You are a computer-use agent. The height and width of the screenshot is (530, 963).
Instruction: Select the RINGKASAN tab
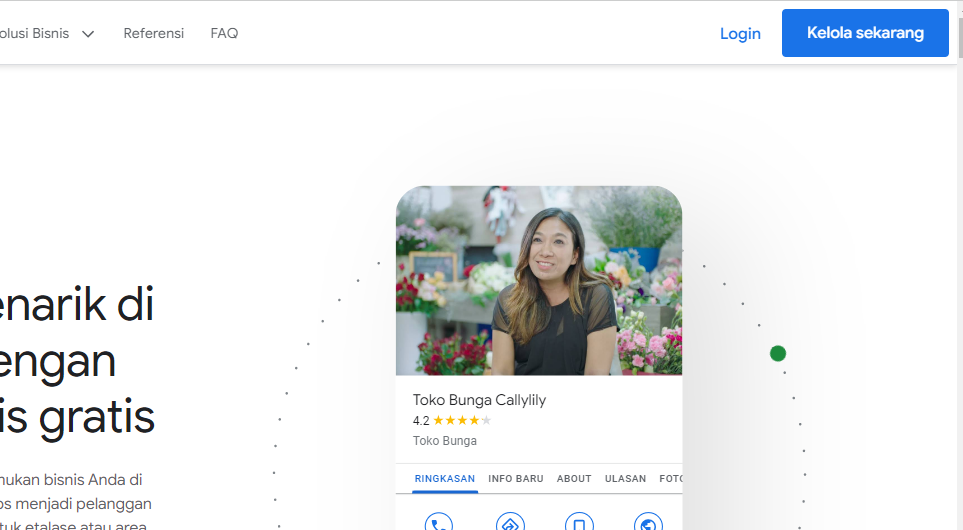[x=445, y=478]
